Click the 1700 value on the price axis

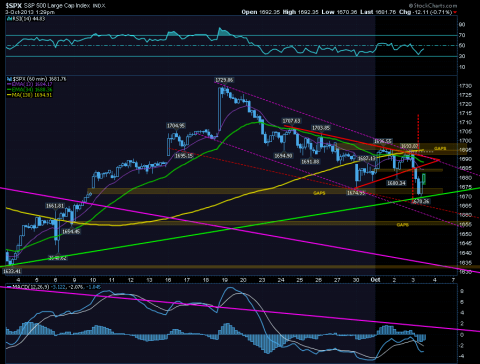465,141
